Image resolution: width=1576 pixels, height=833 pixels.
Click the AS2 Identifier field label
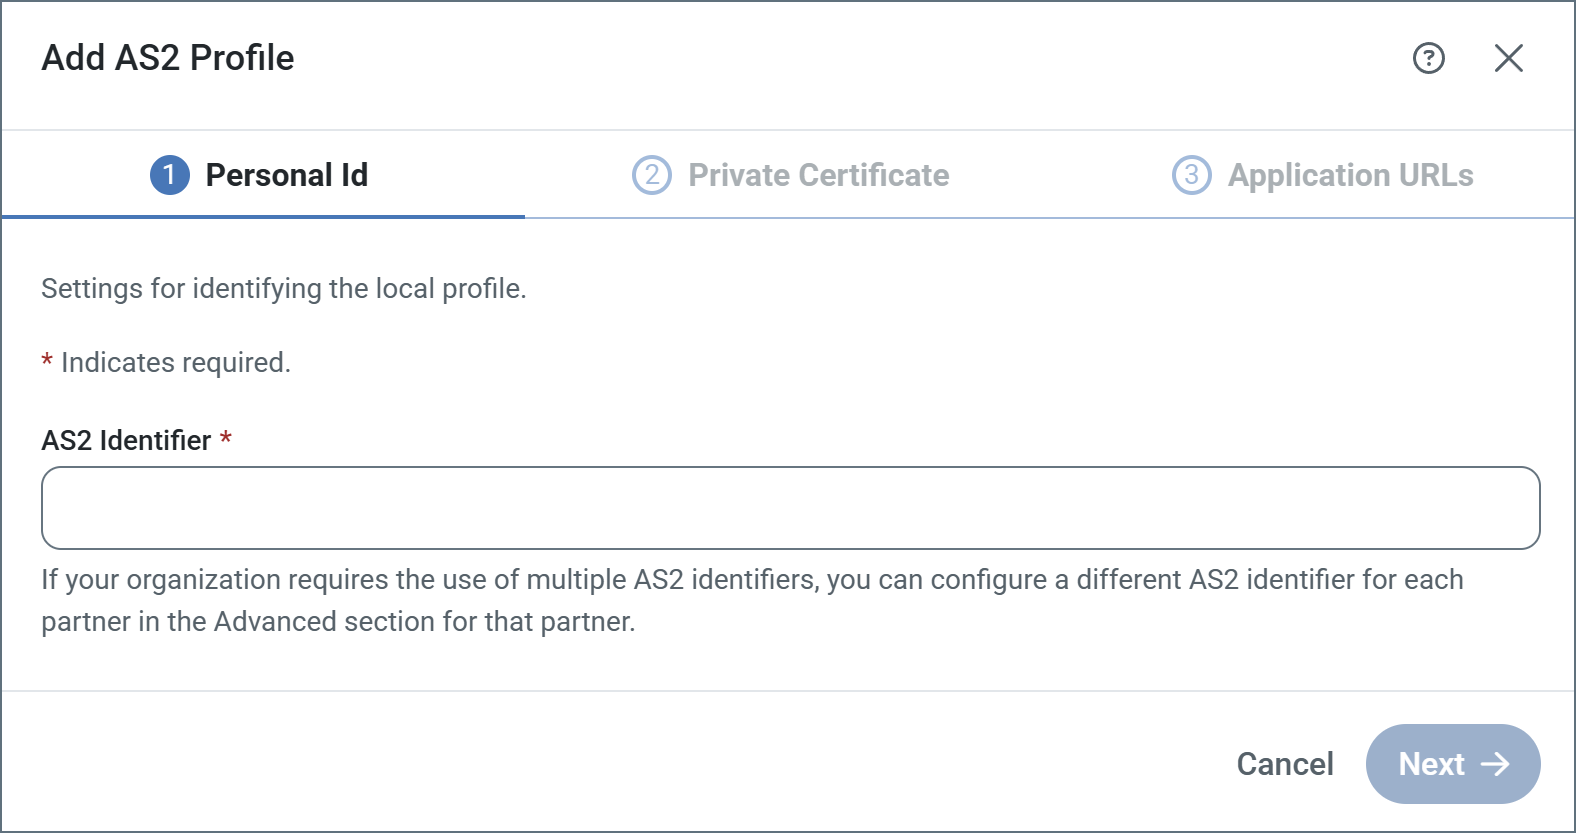pos(126,441)
